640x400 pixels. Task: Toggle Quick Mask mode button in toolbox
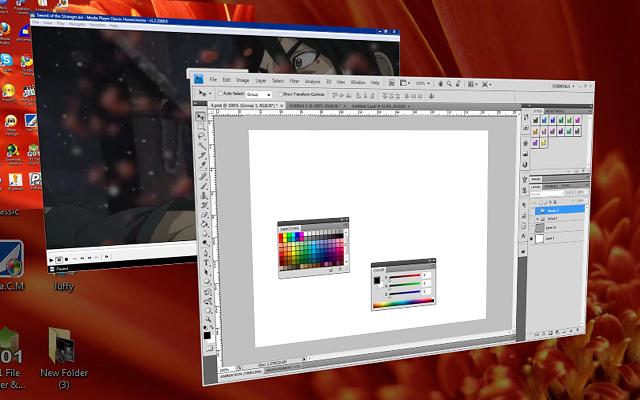pyautogui.click(x=210, y=348)
